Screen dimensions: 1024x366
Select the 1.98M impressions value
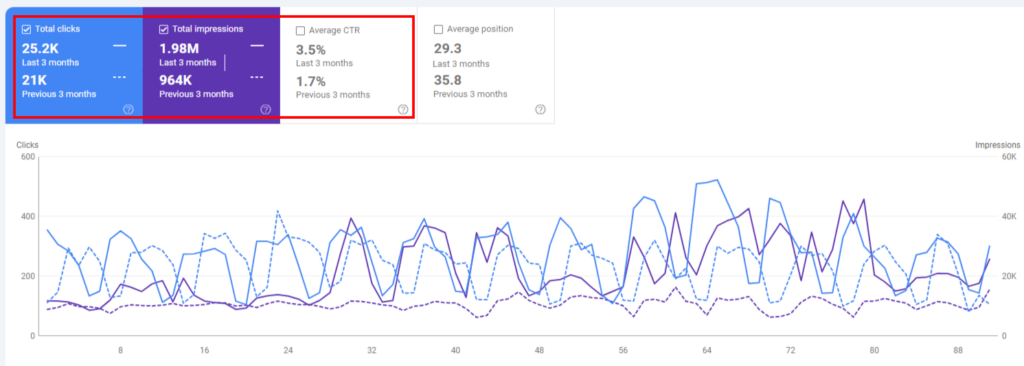tap(179, 48)
